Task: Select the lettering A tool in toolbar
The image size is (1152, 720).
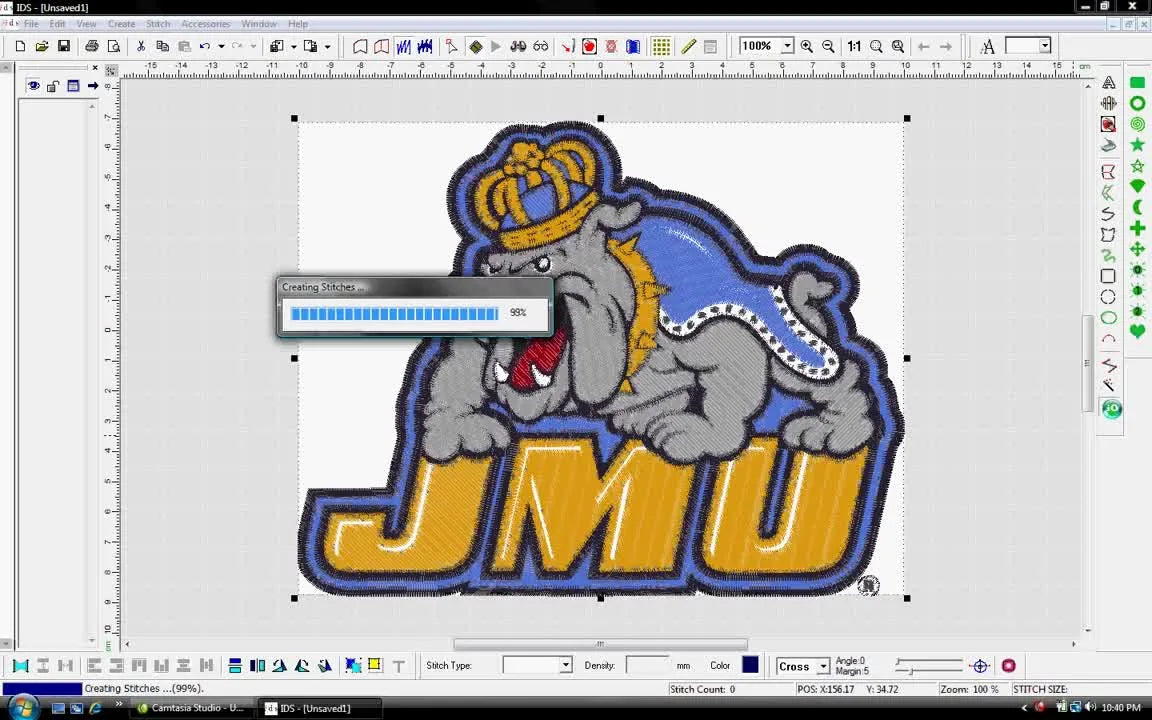Action: (987, 46)
